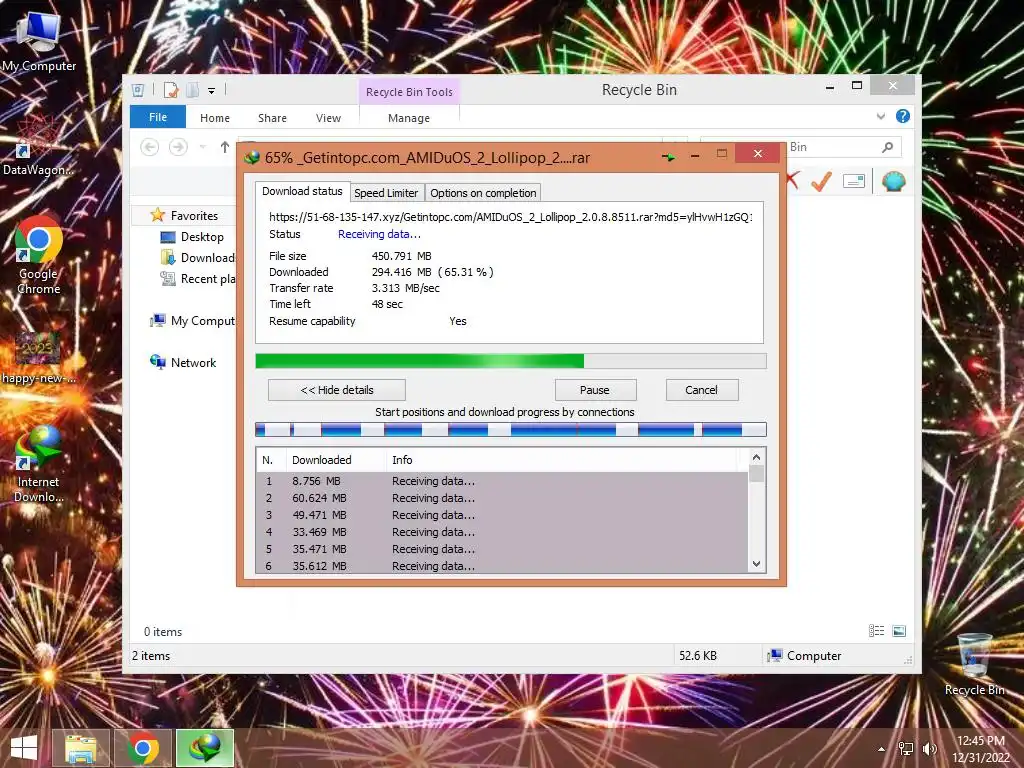Viewport: 1024px width, 768px height.
Task: Open recent locations dropdown arrow
Action: (x=203, y=147)
